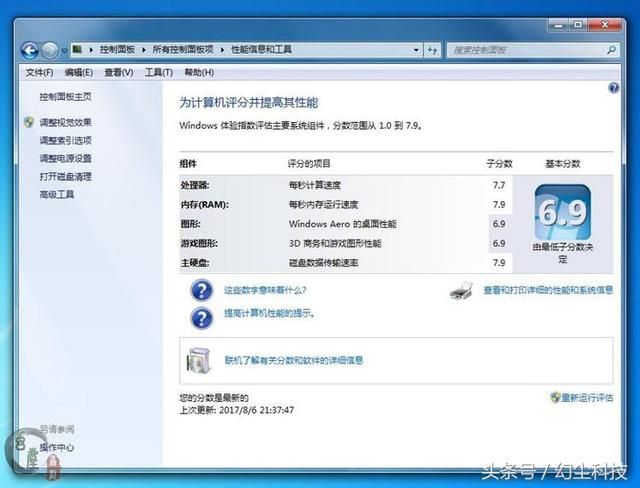Go to 控制面板主页
Screen dimensions: 640x488
point(65,97)
